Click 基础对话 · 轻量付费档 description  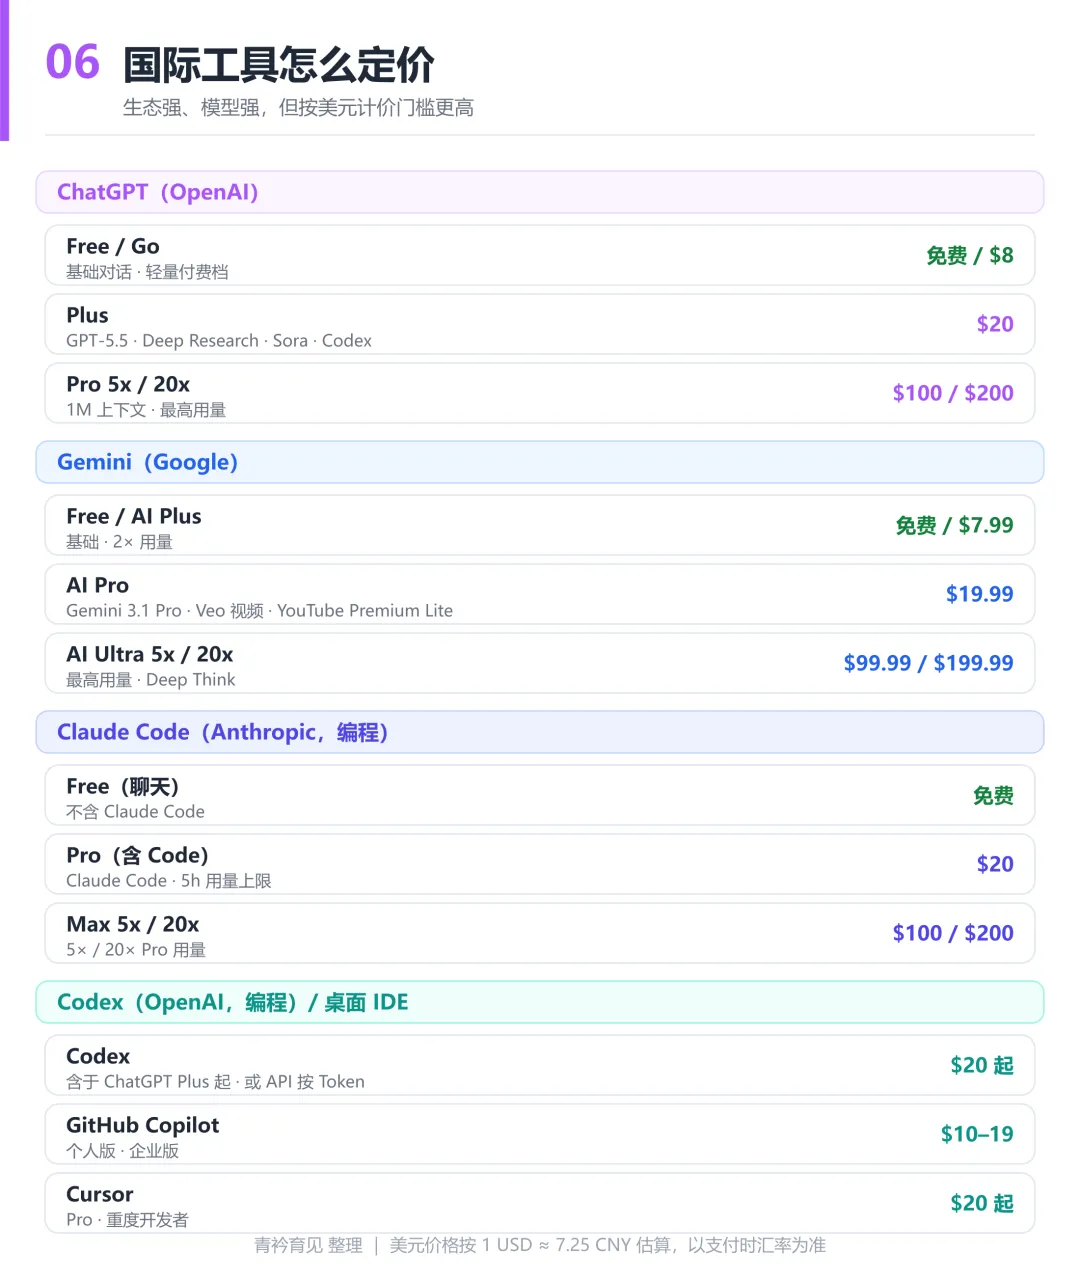[147, 272]
